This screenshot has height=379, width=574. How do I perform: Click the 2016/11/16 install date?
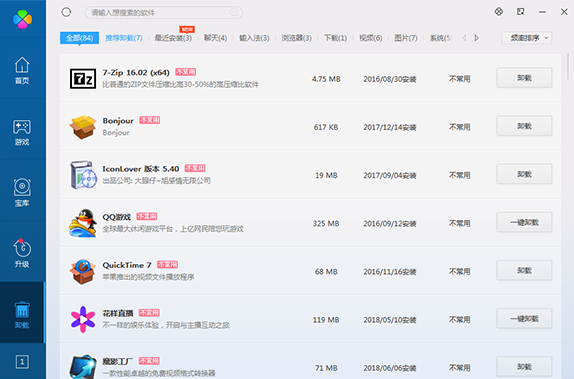390,272
